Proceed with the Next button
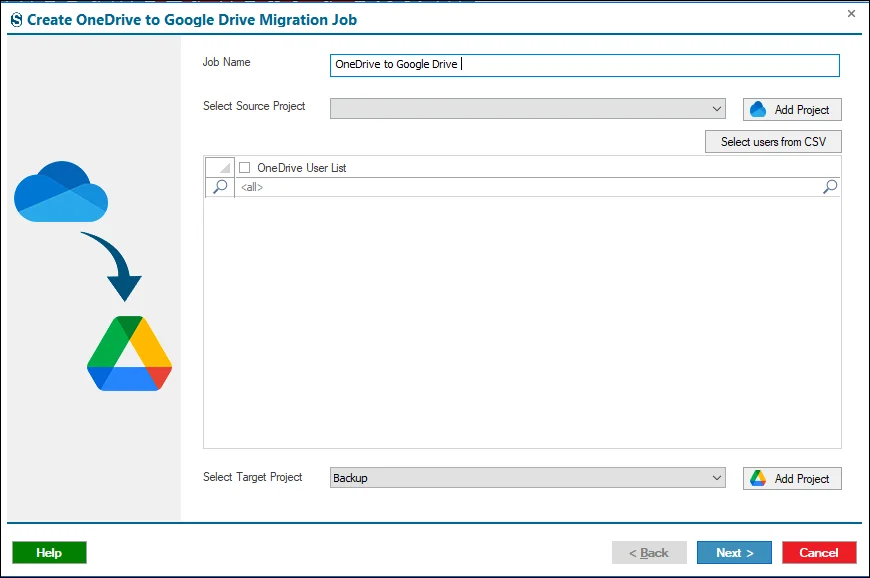Viewport: 870px width, 578px height. (734, 552)
